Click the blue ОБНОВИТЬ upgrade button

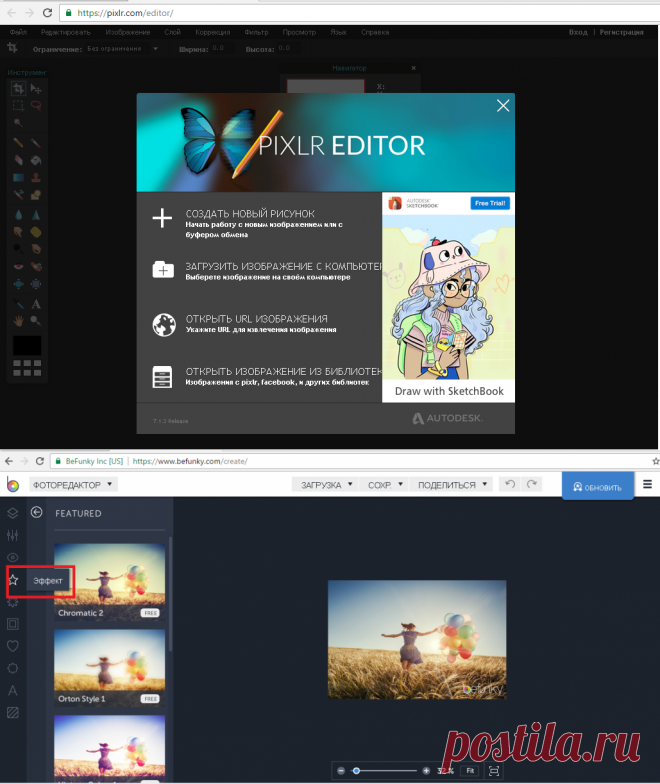tap(598, 486)
